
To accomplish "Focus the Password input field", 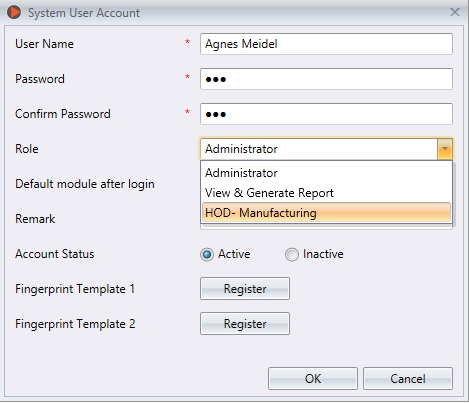I will click(x=326, y=79).
